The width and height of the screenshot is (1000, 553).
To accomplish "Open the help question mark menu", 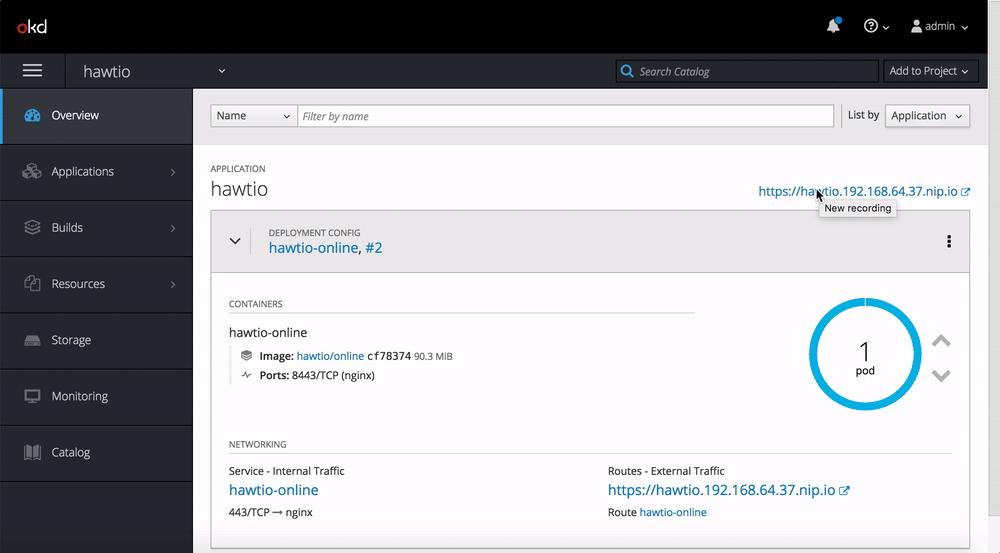I will click(x=876, y=26).
